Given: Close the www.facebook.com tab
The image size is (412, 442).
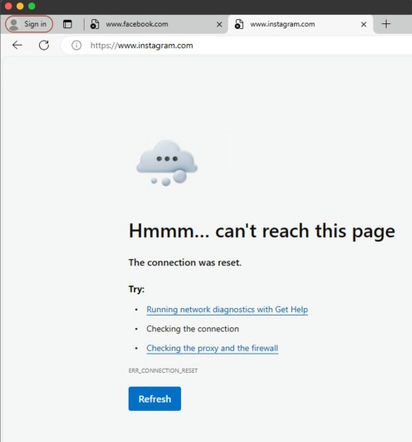Looking at the screenshot, I should coord(219,24).
